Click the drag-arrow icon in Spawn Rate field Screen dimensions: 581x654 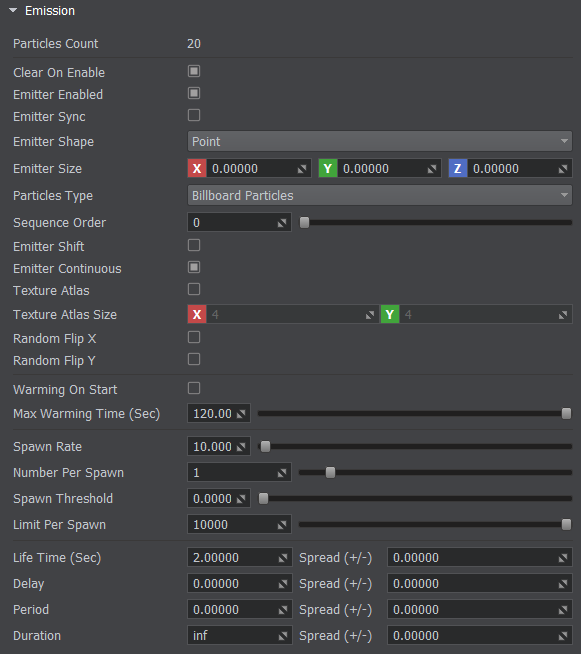pyautogui.click(x=241, y=447)
